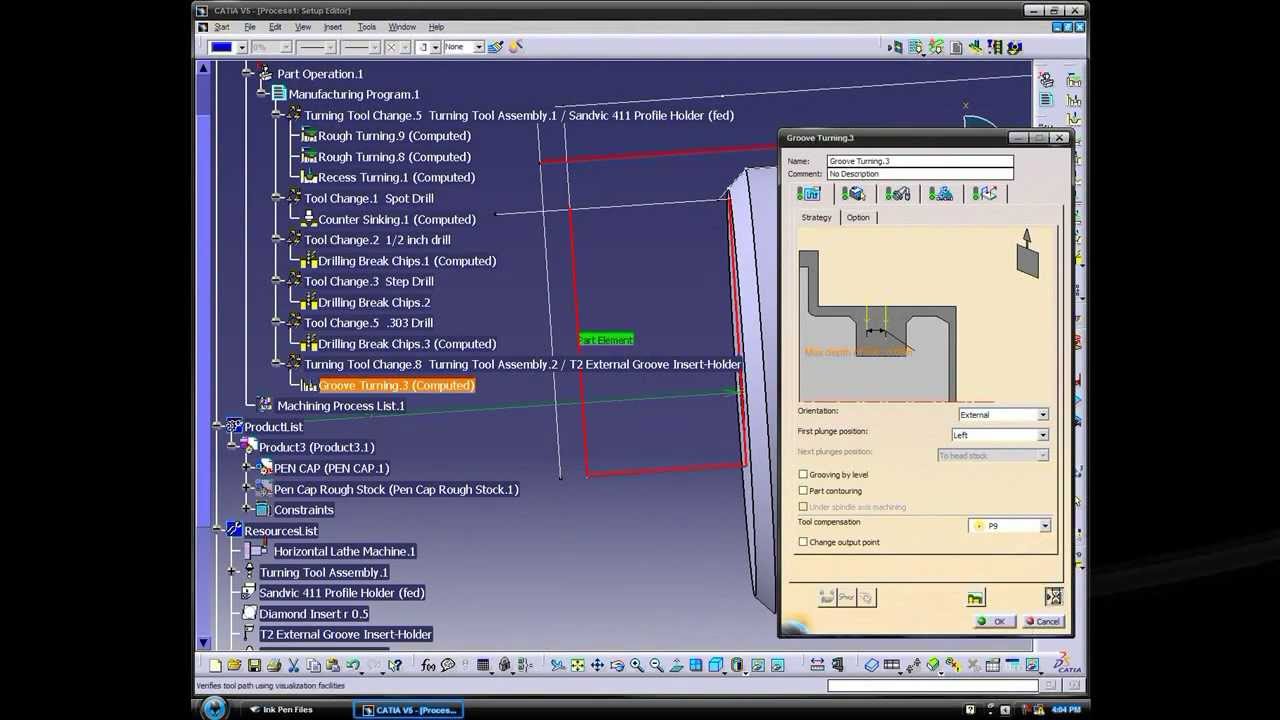Click the Cut scissors icon
The height and width of the screenshot is (720, 1280).
[x=293, y=665]
